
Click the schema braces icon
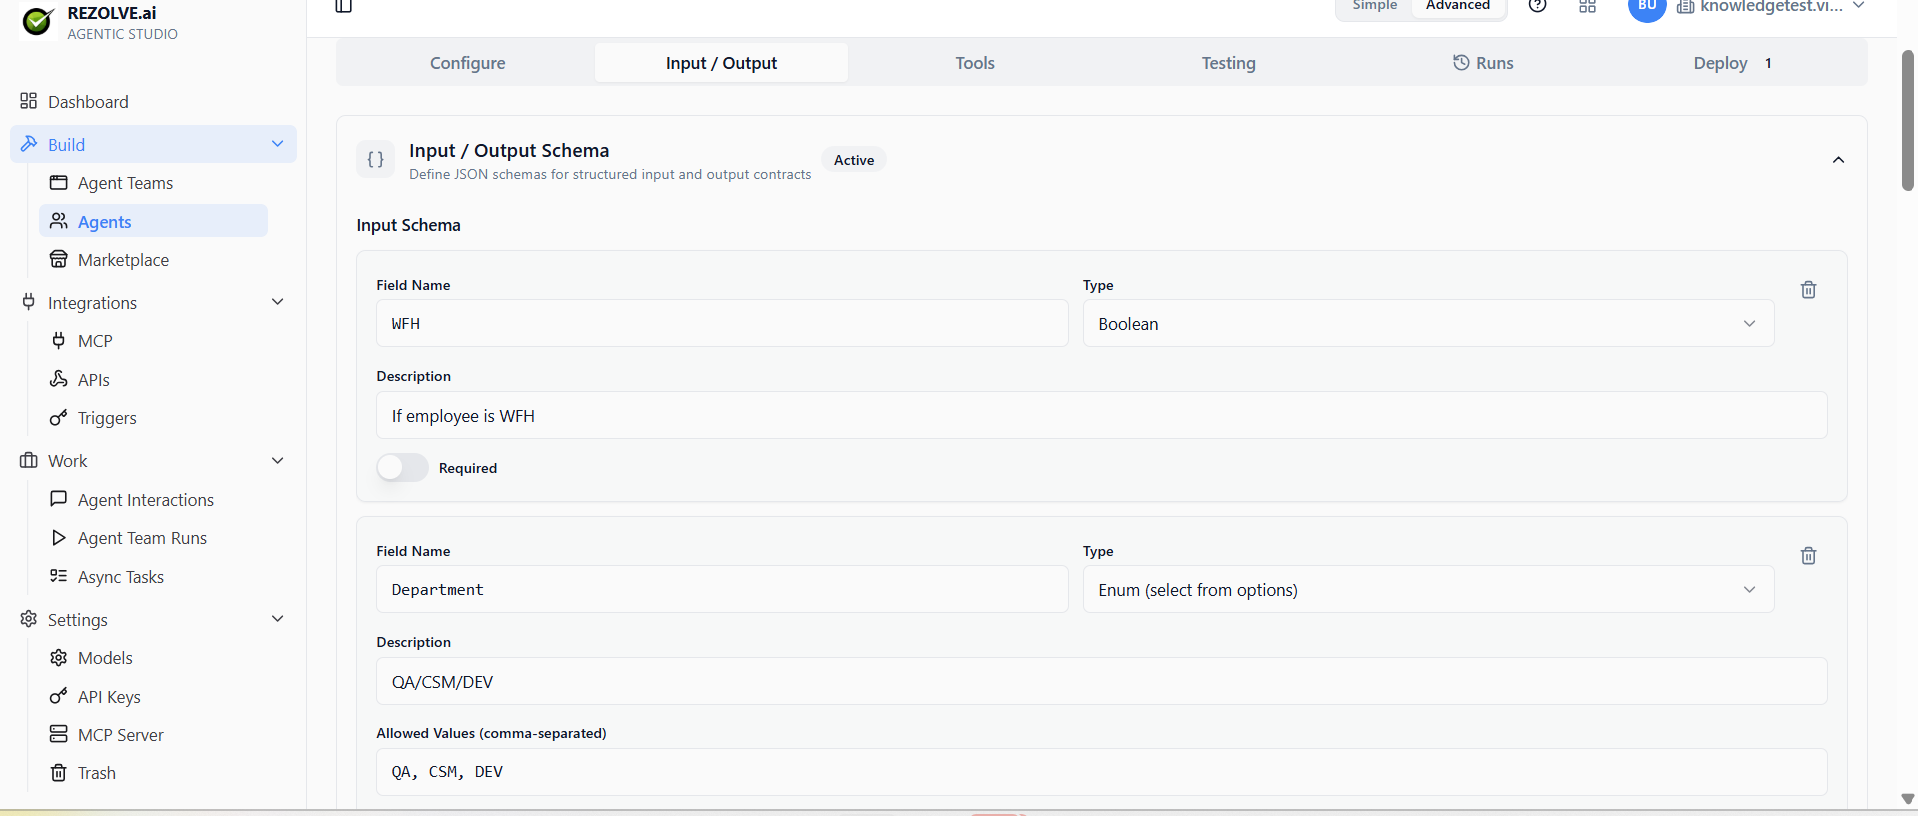376,160
